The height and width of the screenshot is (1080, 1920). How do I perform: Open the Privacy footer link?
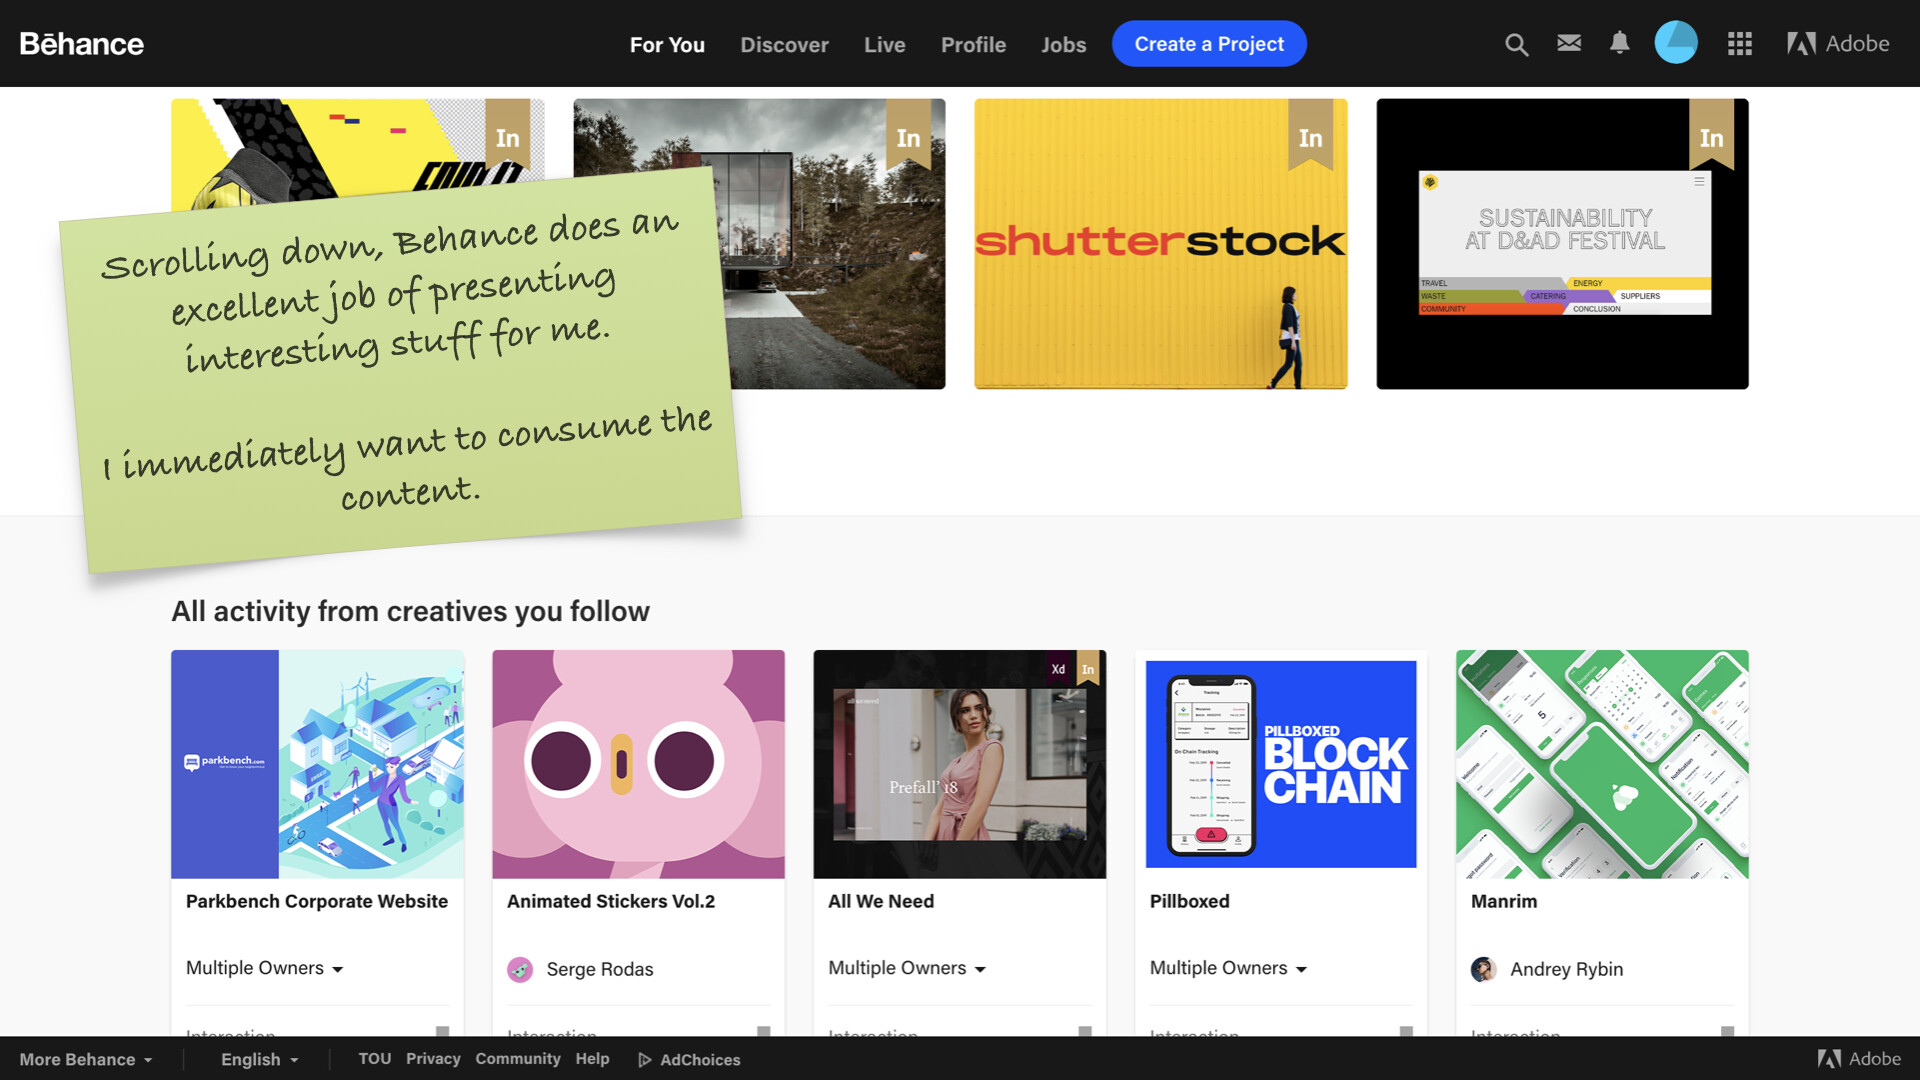pos(433,1059)
